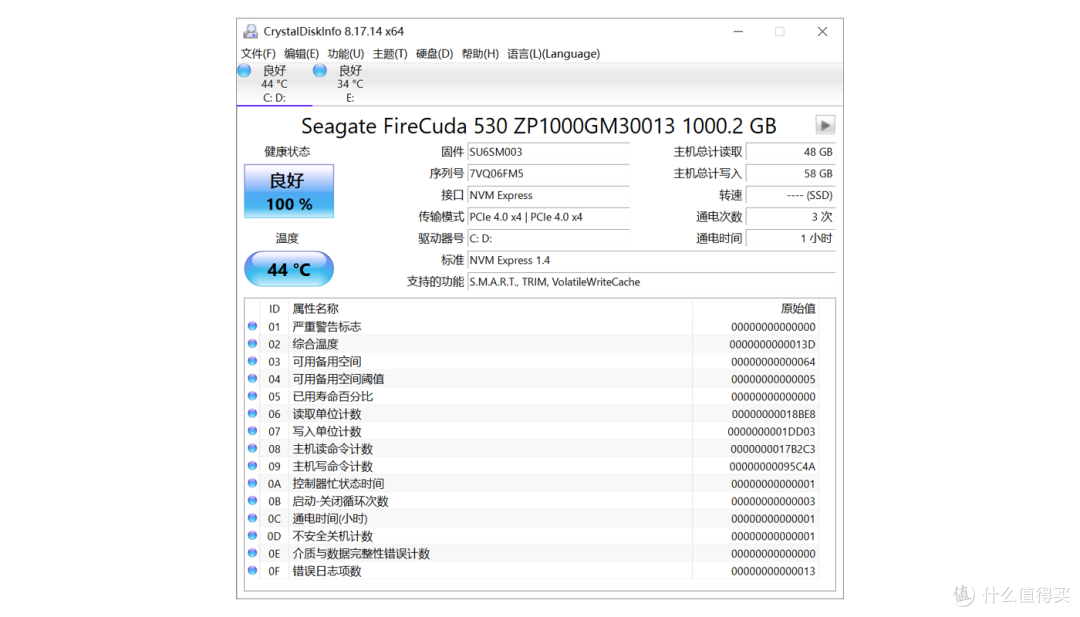This screenshot has width=1080, height=617.
Task: Click the disk title Seagate FireCuda 530
Action: coord(539,126)
